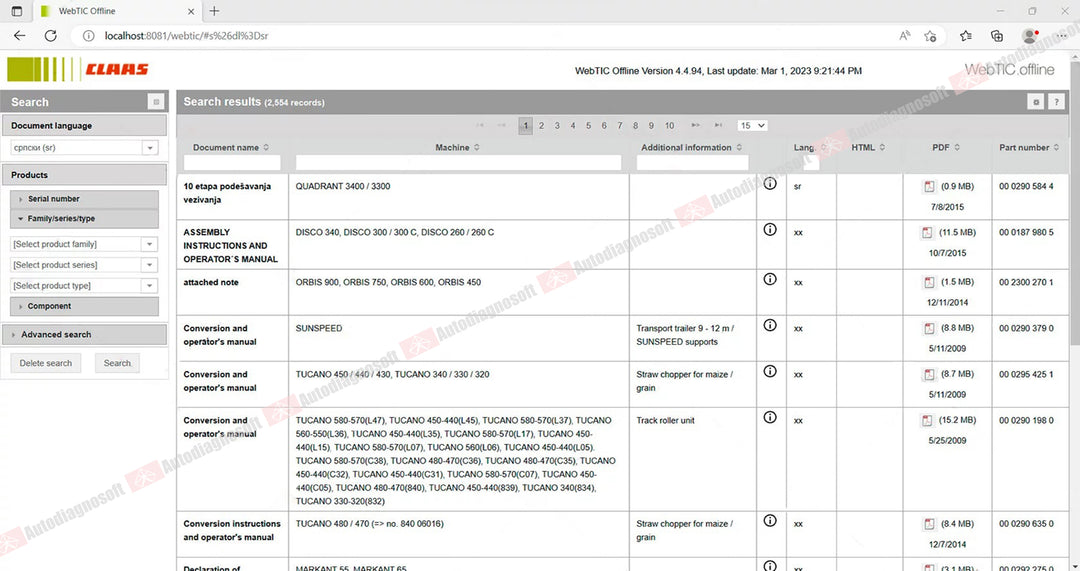Open PDF 00 0290 635 0 (8.4 MB)
The image size is (1080, 571).
929,524
